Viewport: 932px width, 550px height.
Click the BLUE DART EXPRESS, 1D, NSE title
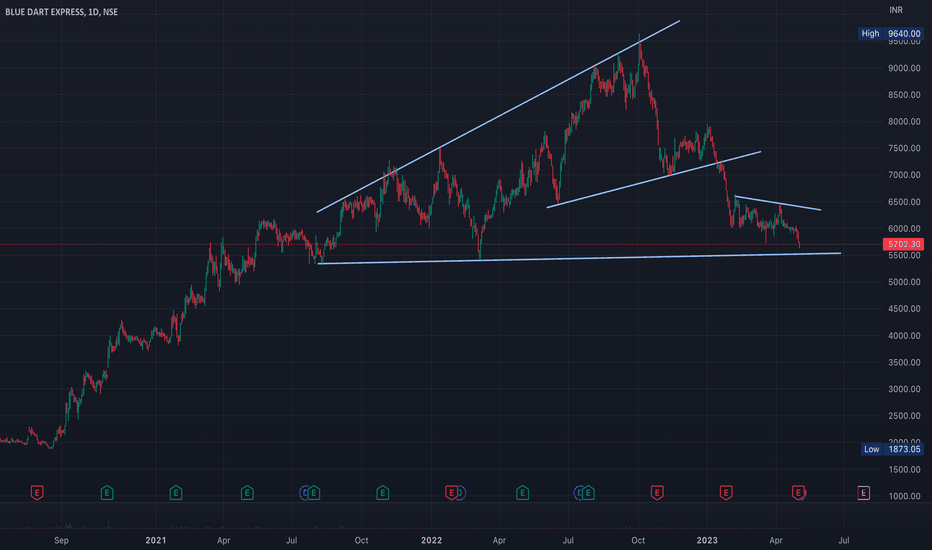click(61, 12)
